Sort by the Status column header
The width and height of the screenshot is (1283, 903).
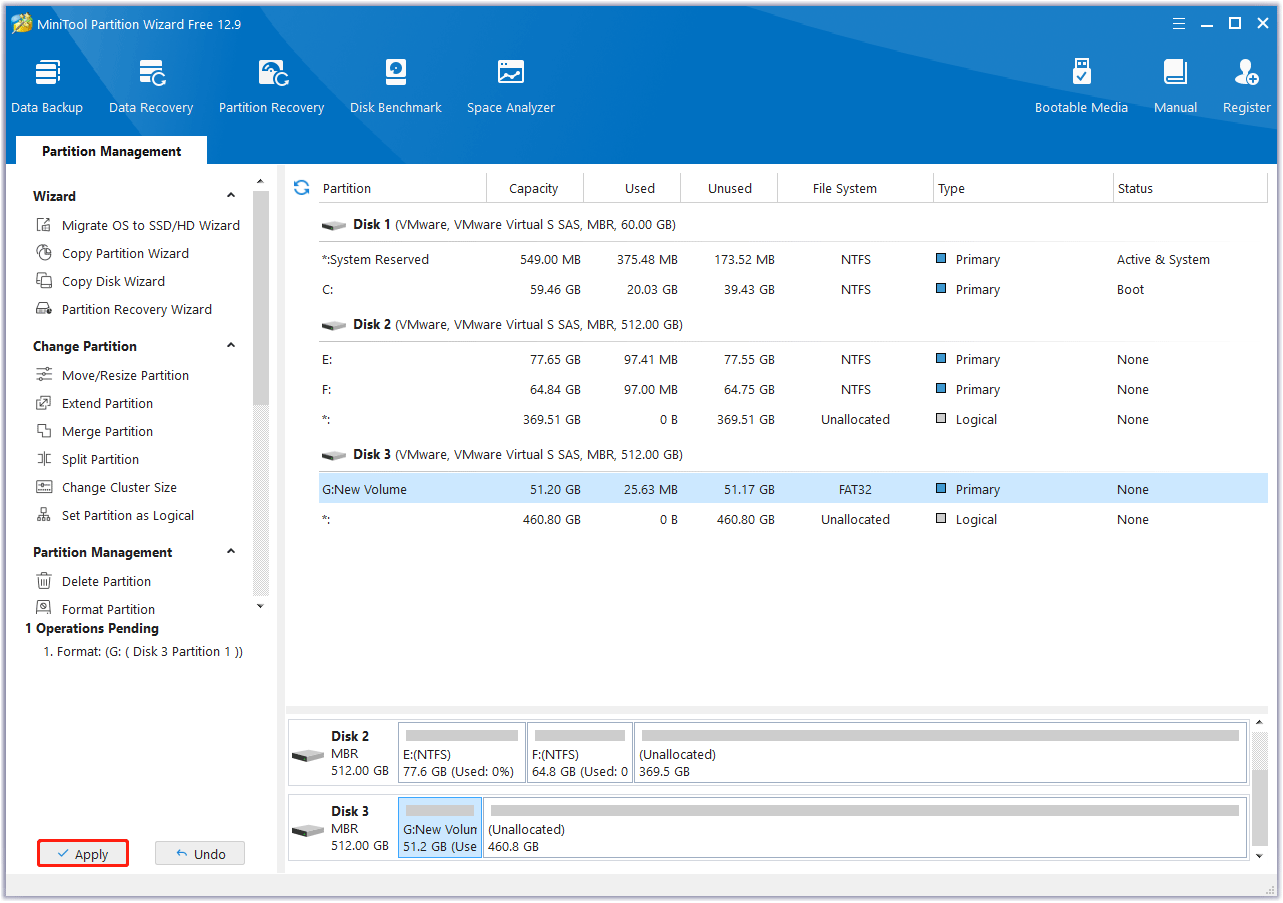(x=1190, y=188)
